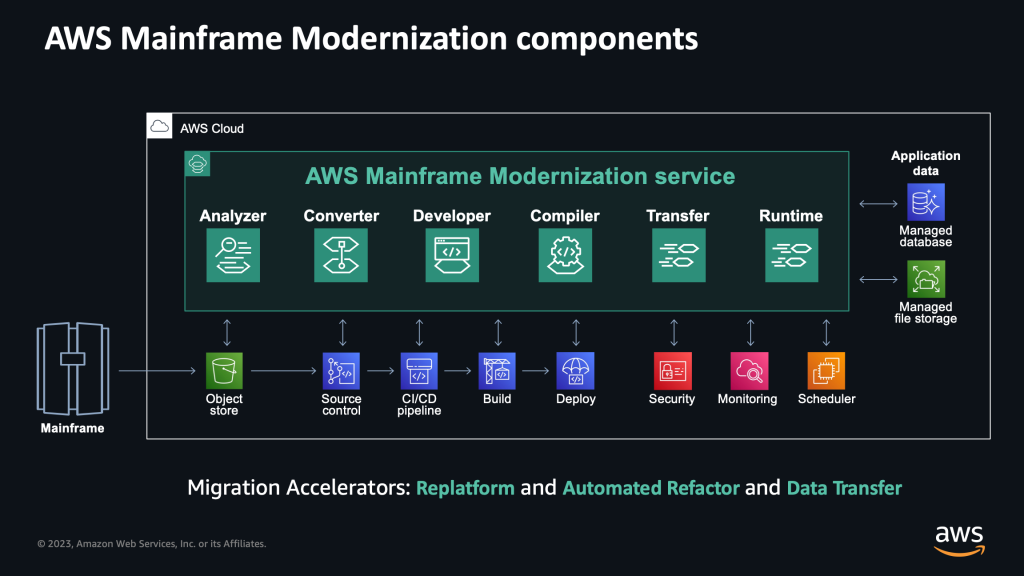Open the Build service icon
Image resolution: width=1024 pixels, height=576 pixels.
[497, 370]
